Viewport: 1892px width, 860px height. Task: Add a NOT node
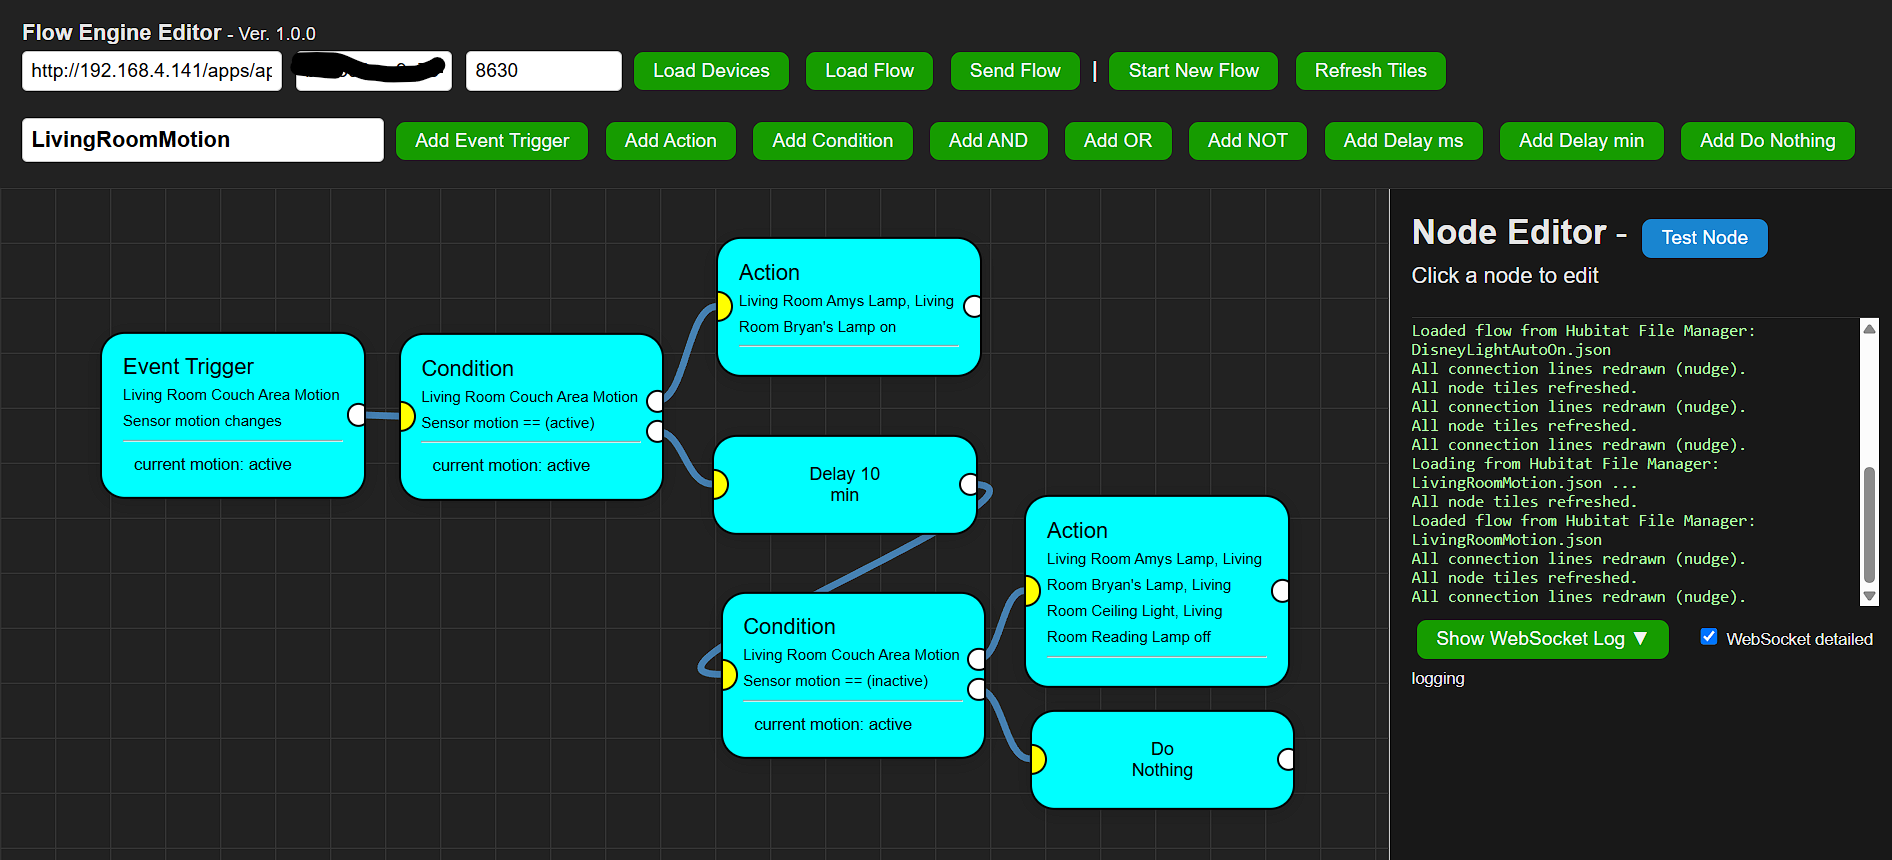(1247, 141)
